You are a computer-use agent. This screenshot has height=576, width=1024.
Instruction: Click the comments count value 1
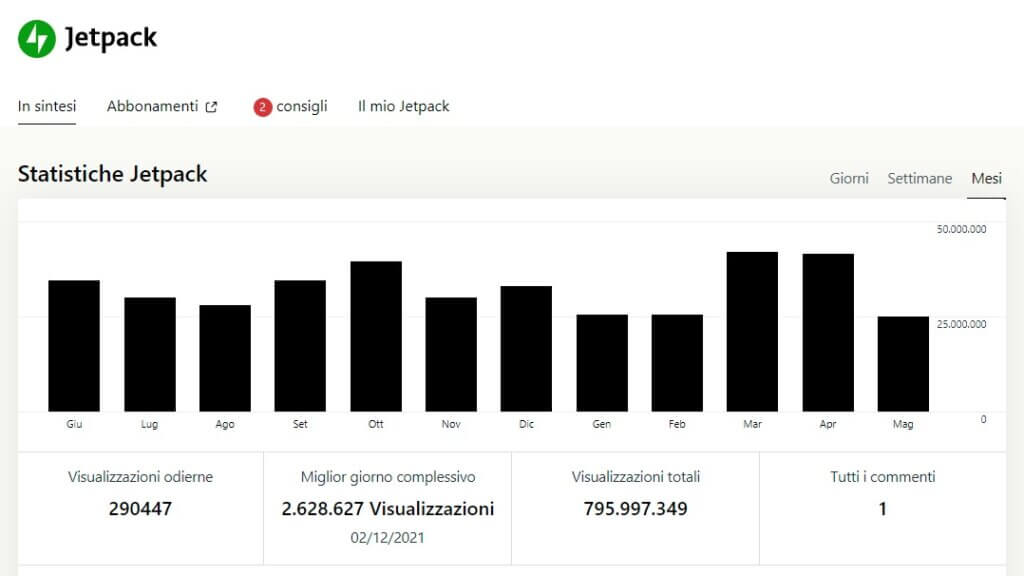(883, 509)
